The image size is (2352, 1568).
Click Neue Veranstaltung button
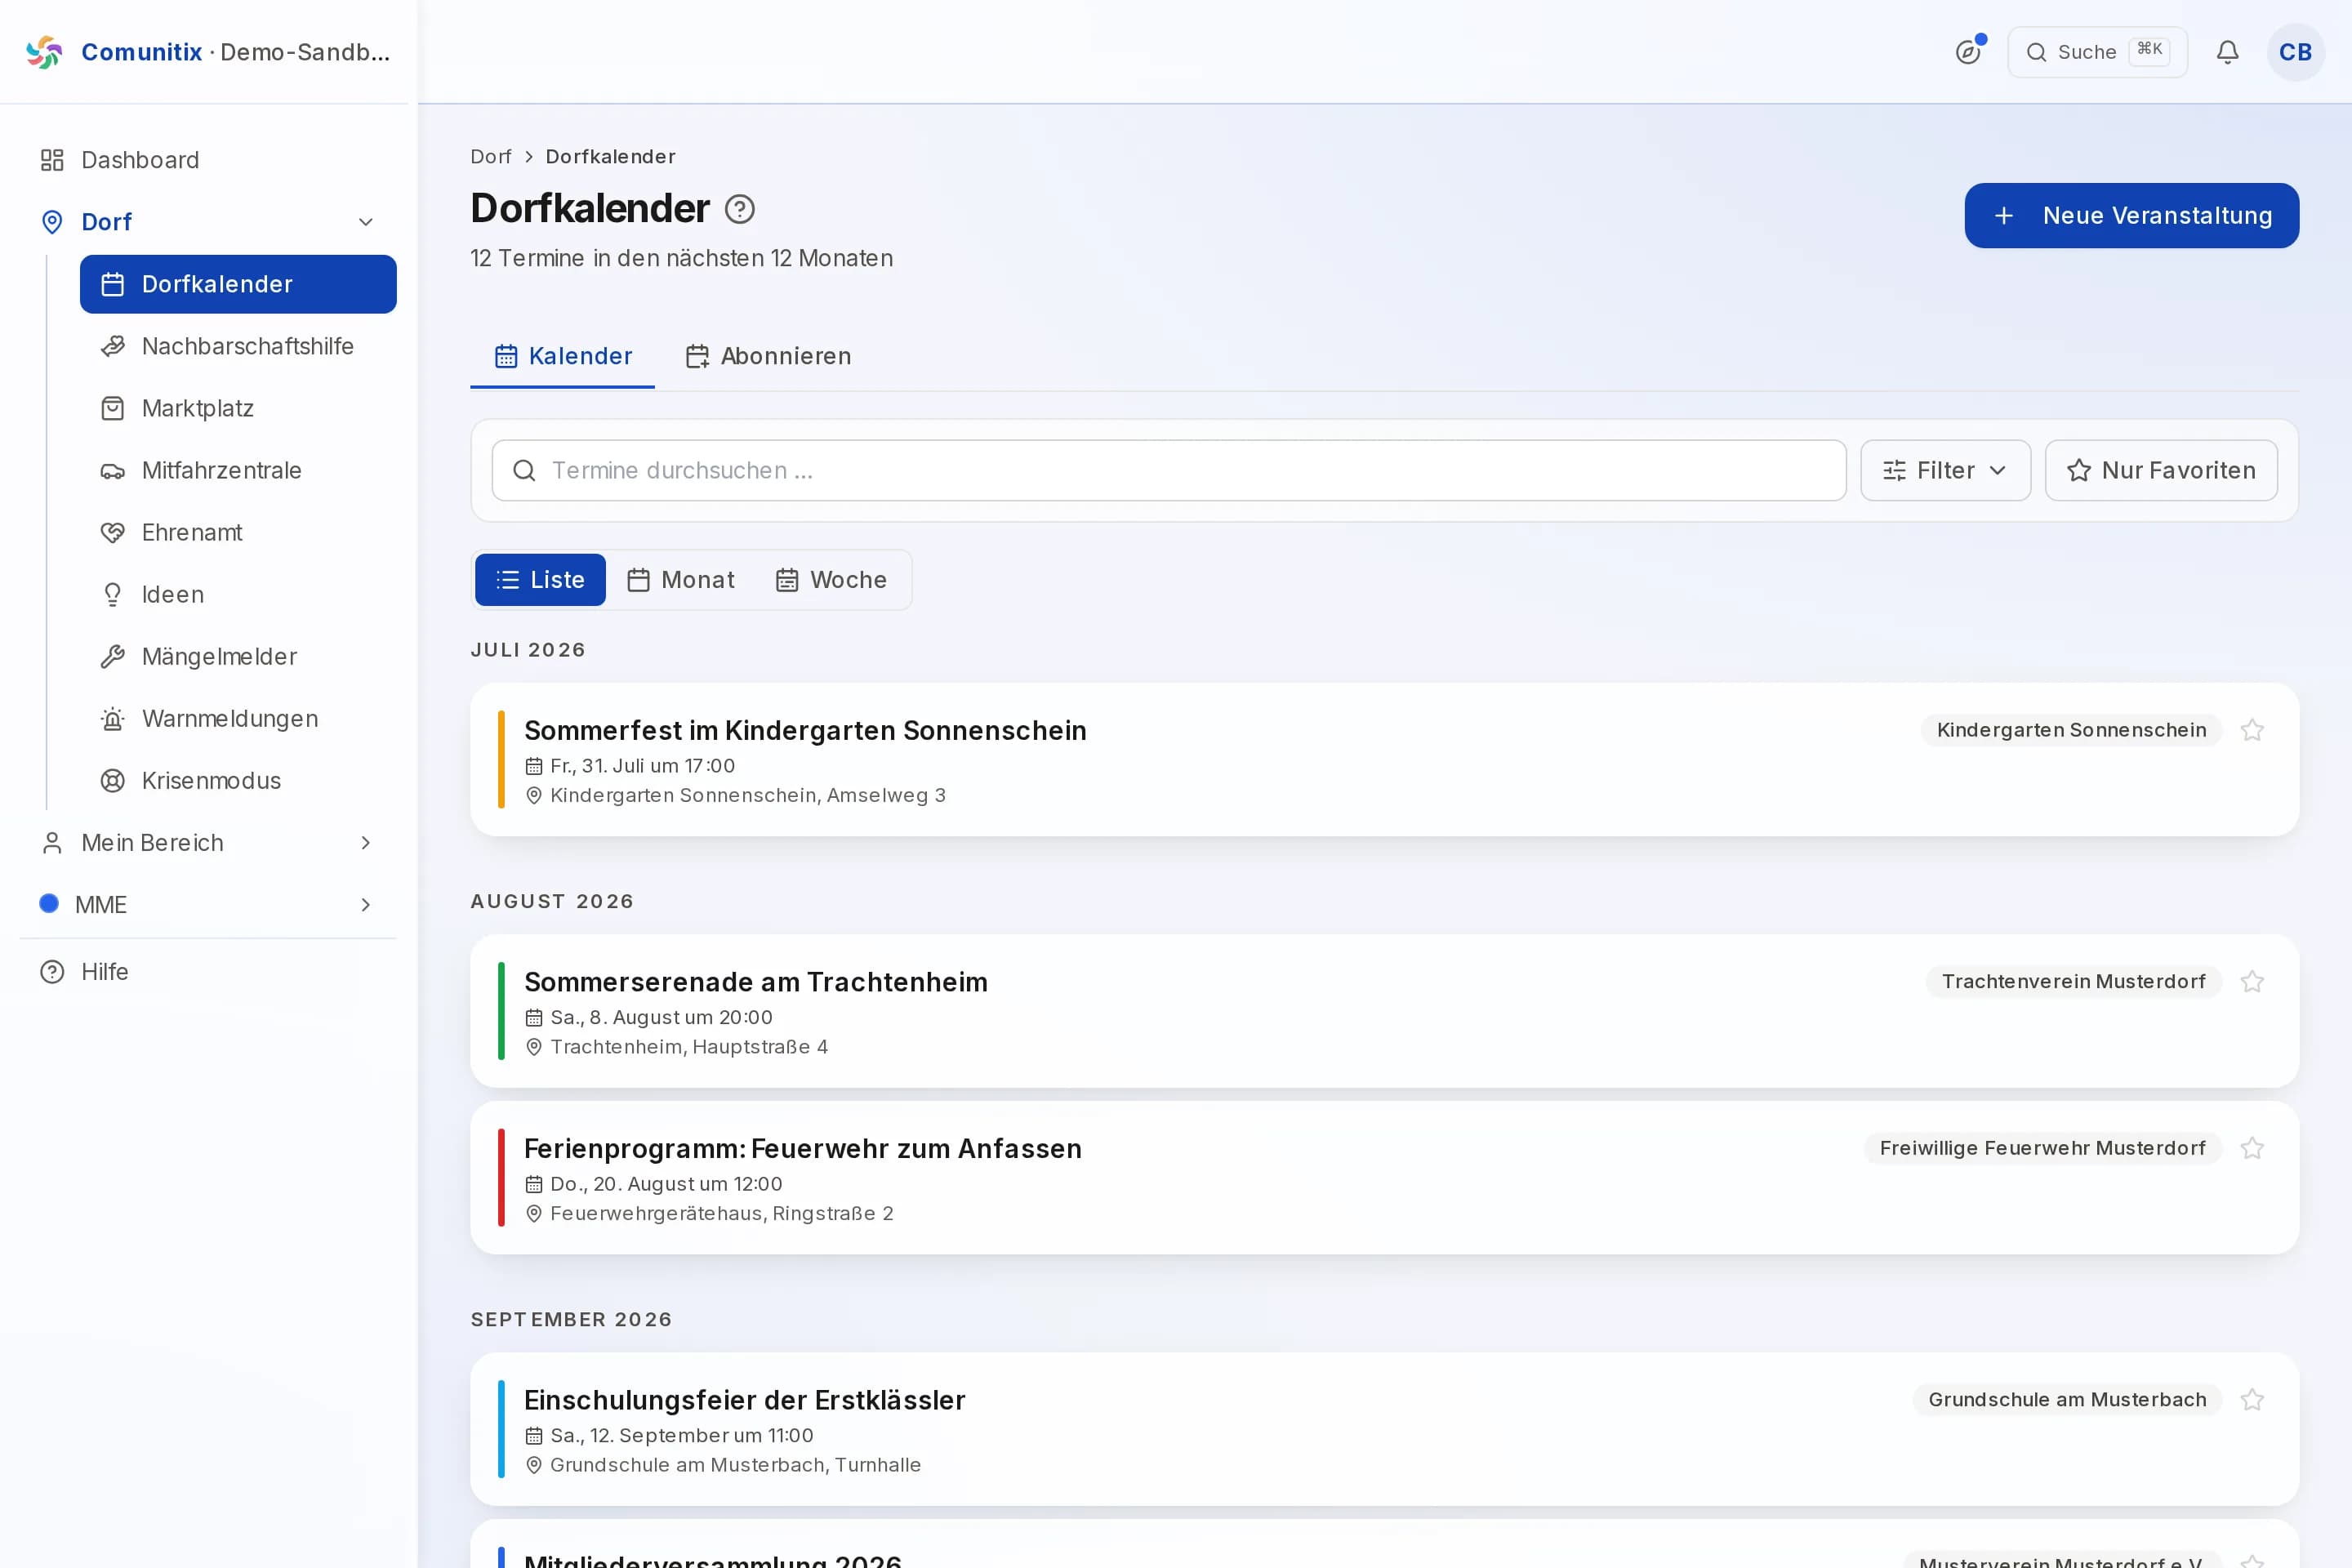2131,216
